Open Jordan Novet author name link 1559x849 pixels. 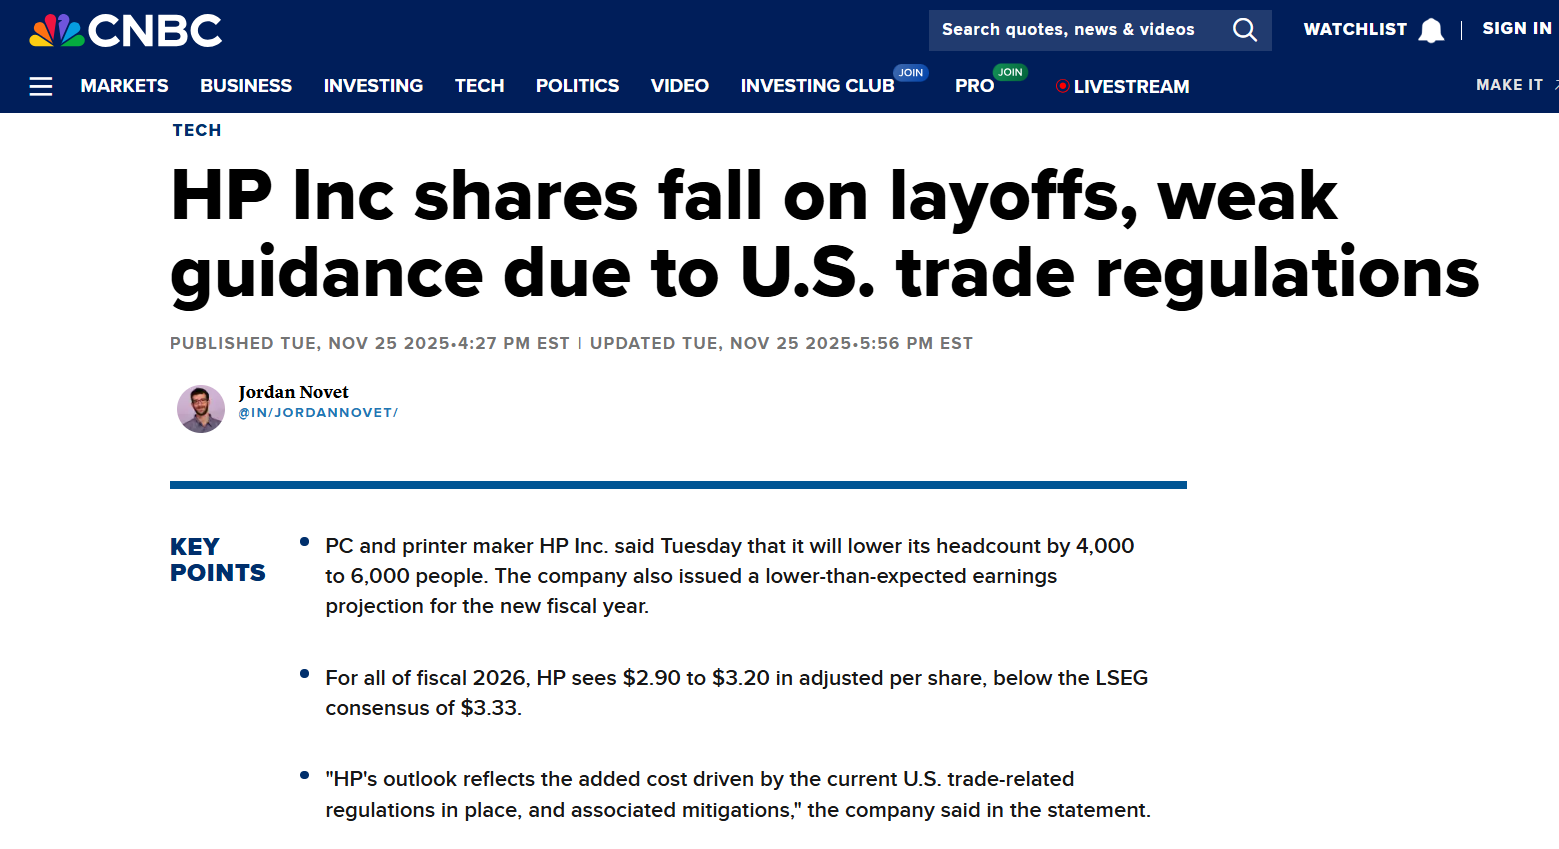[293, 392]
